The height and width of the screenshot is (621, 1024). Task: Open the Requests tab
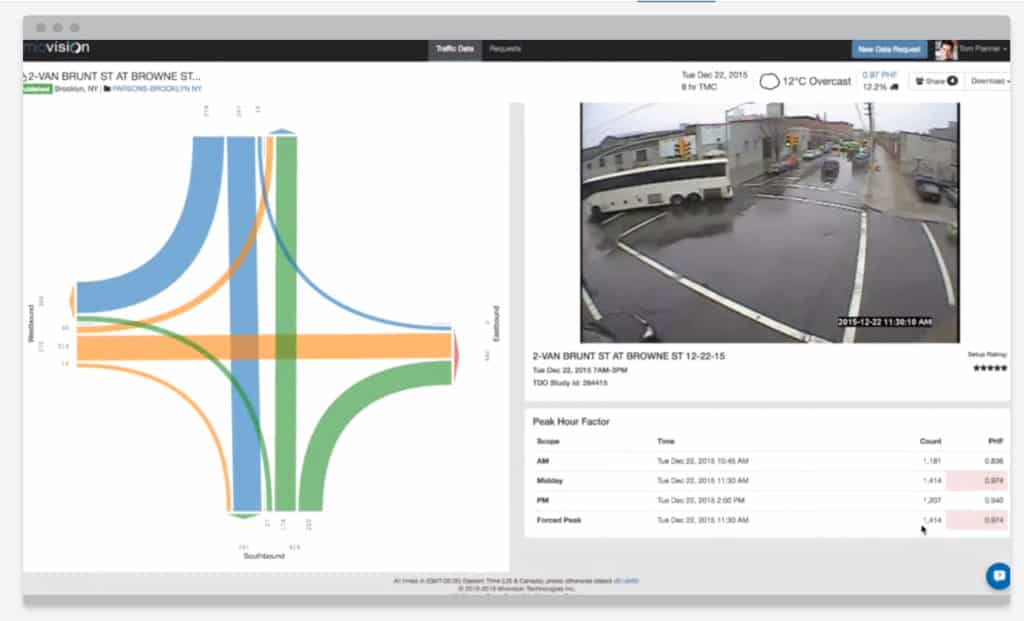click(505, 49)
